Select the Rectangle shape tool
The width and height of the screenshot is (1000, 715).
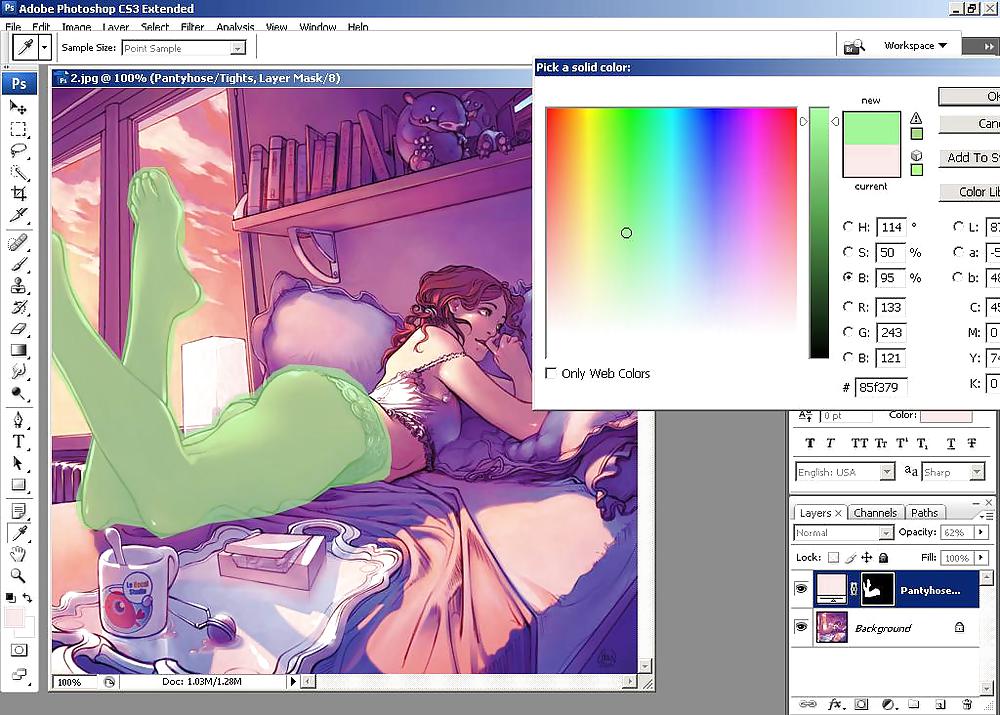click(x=18, y=485)
